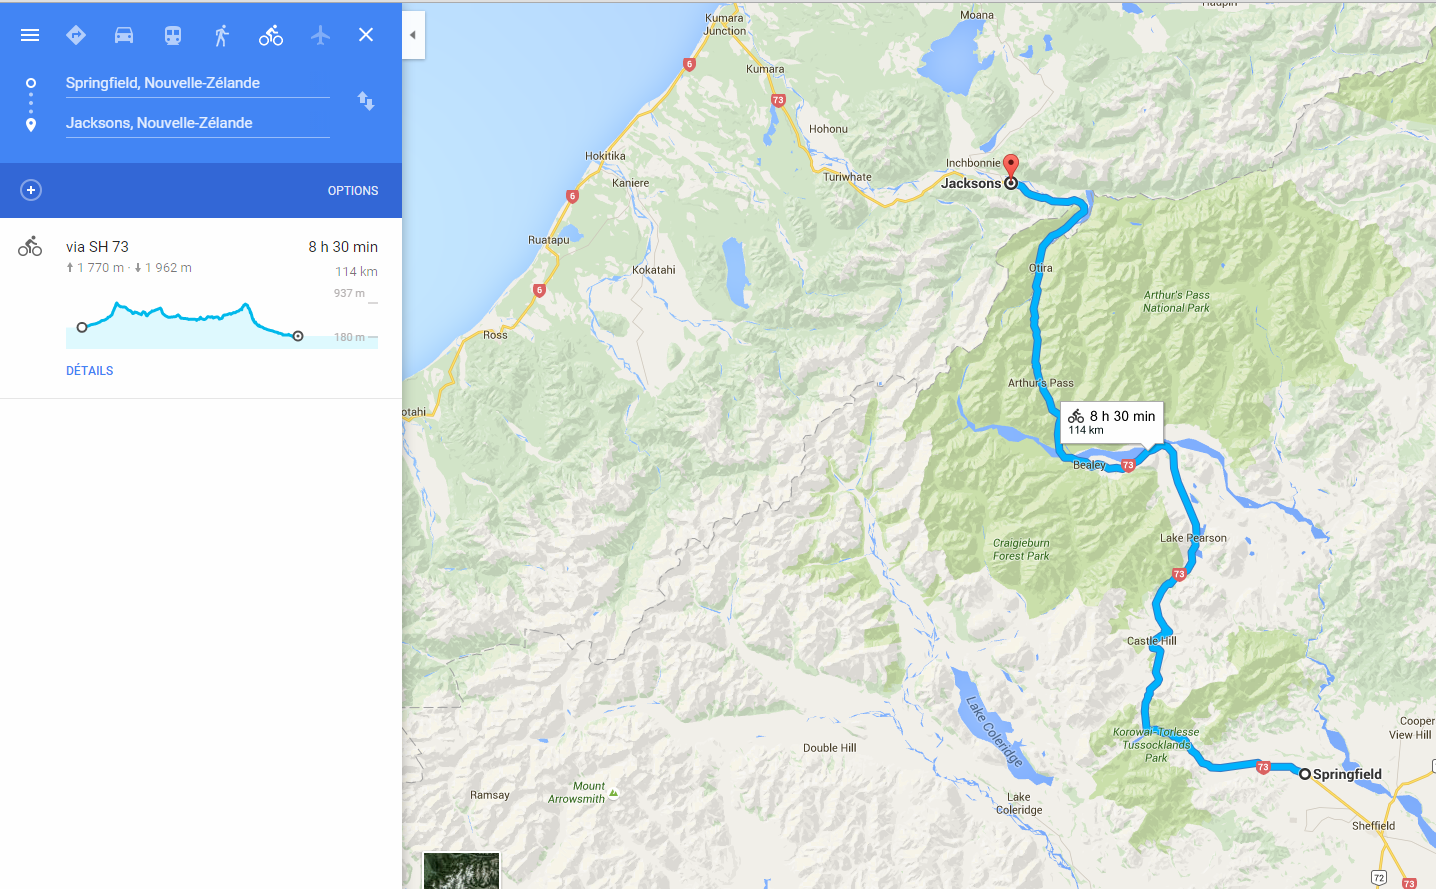Open the hamburger main menu
The image size is (1436, 889).
tap(30, 35)
